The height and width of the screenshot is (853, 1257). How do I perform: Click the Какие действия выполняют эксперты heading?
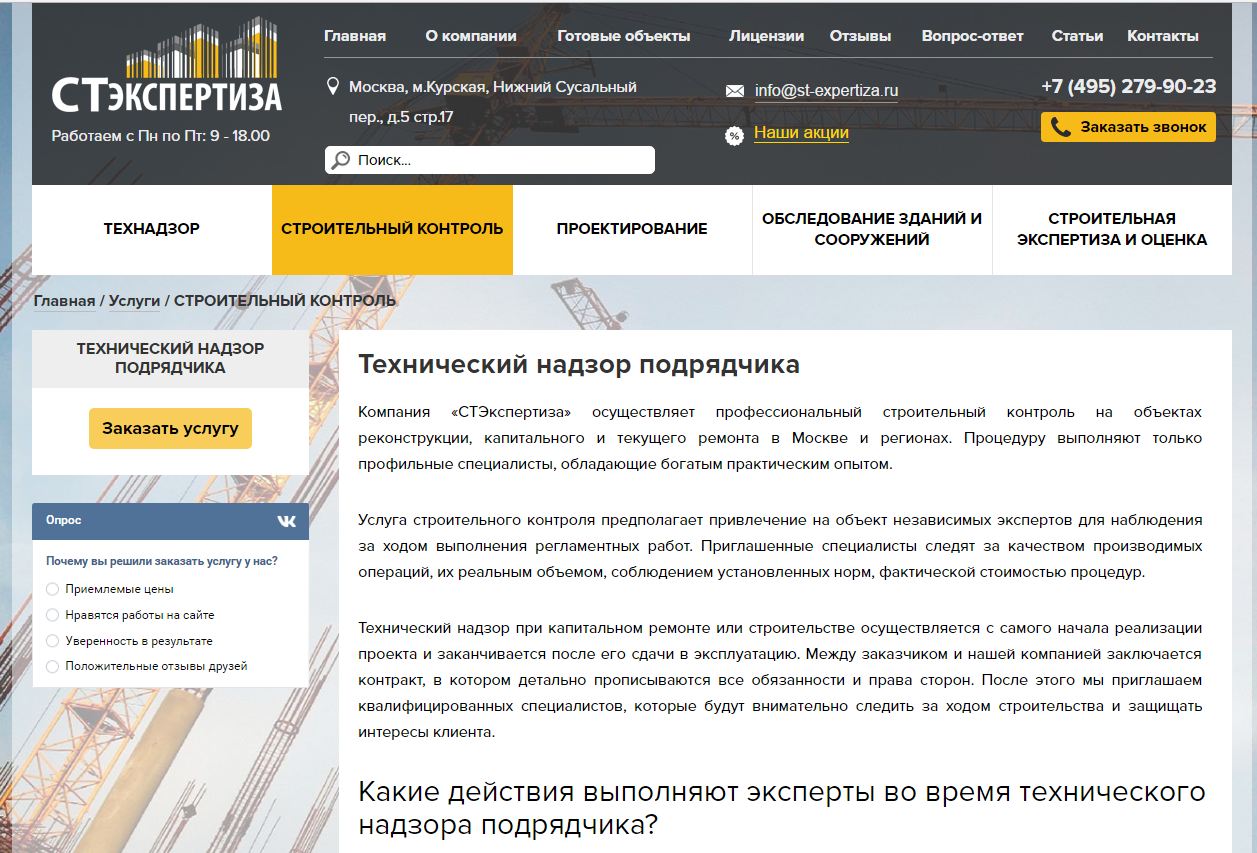tap(782, 810)
